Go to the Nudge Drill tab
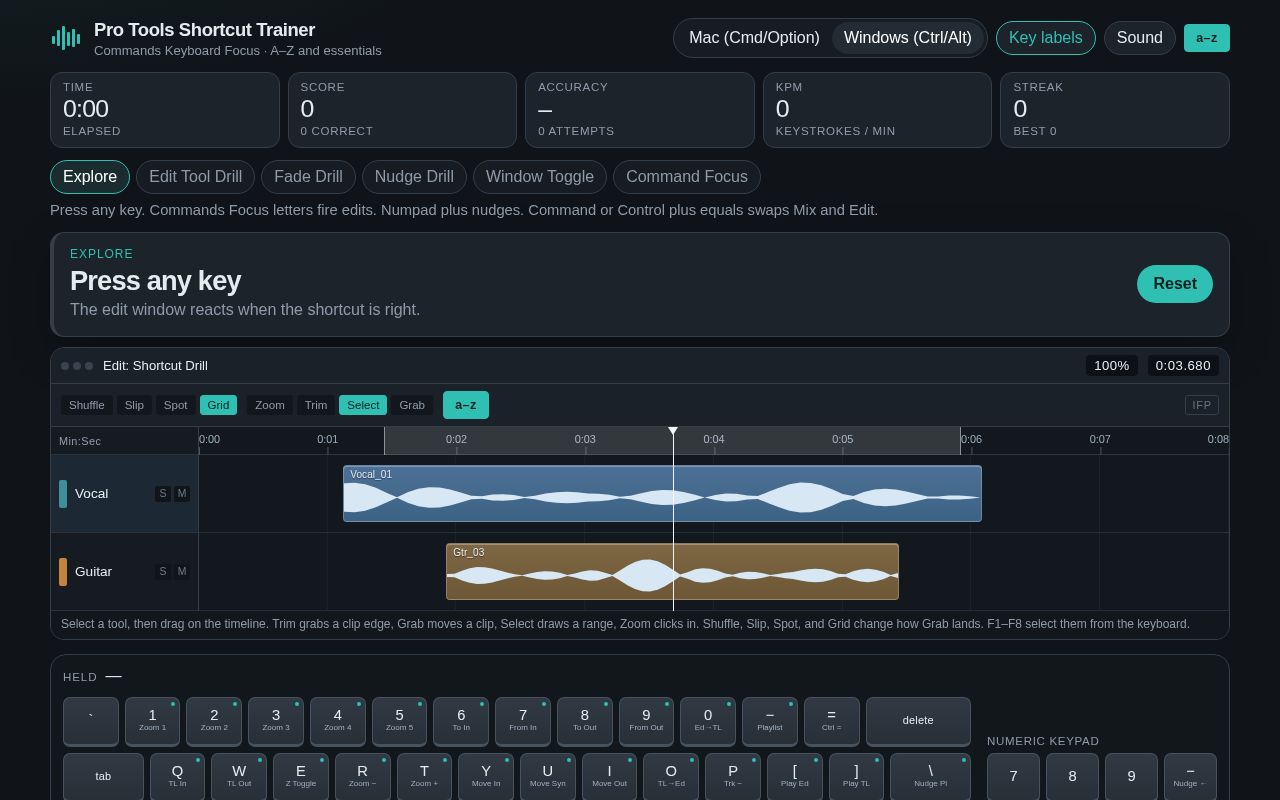Screen dimensions: 1280x800 (414, 177)
